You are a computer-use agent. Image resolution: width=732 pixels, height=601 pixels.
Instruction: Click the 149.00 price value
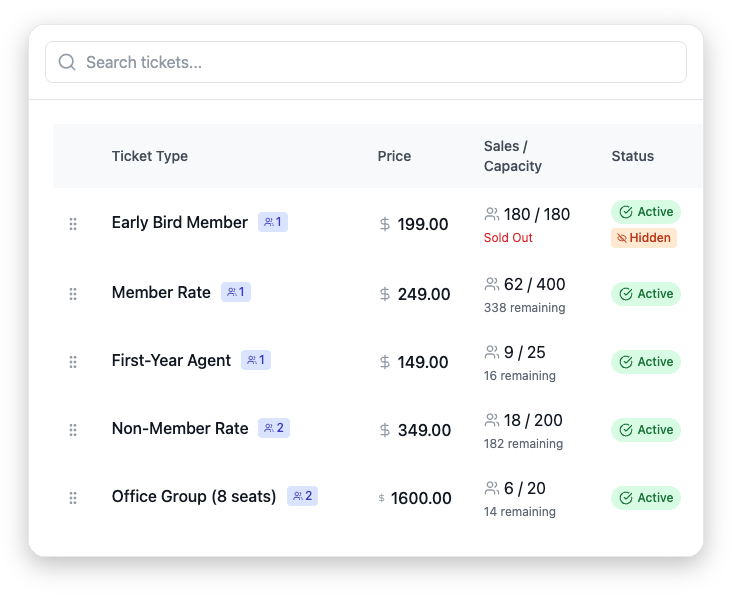pos(423,362)
